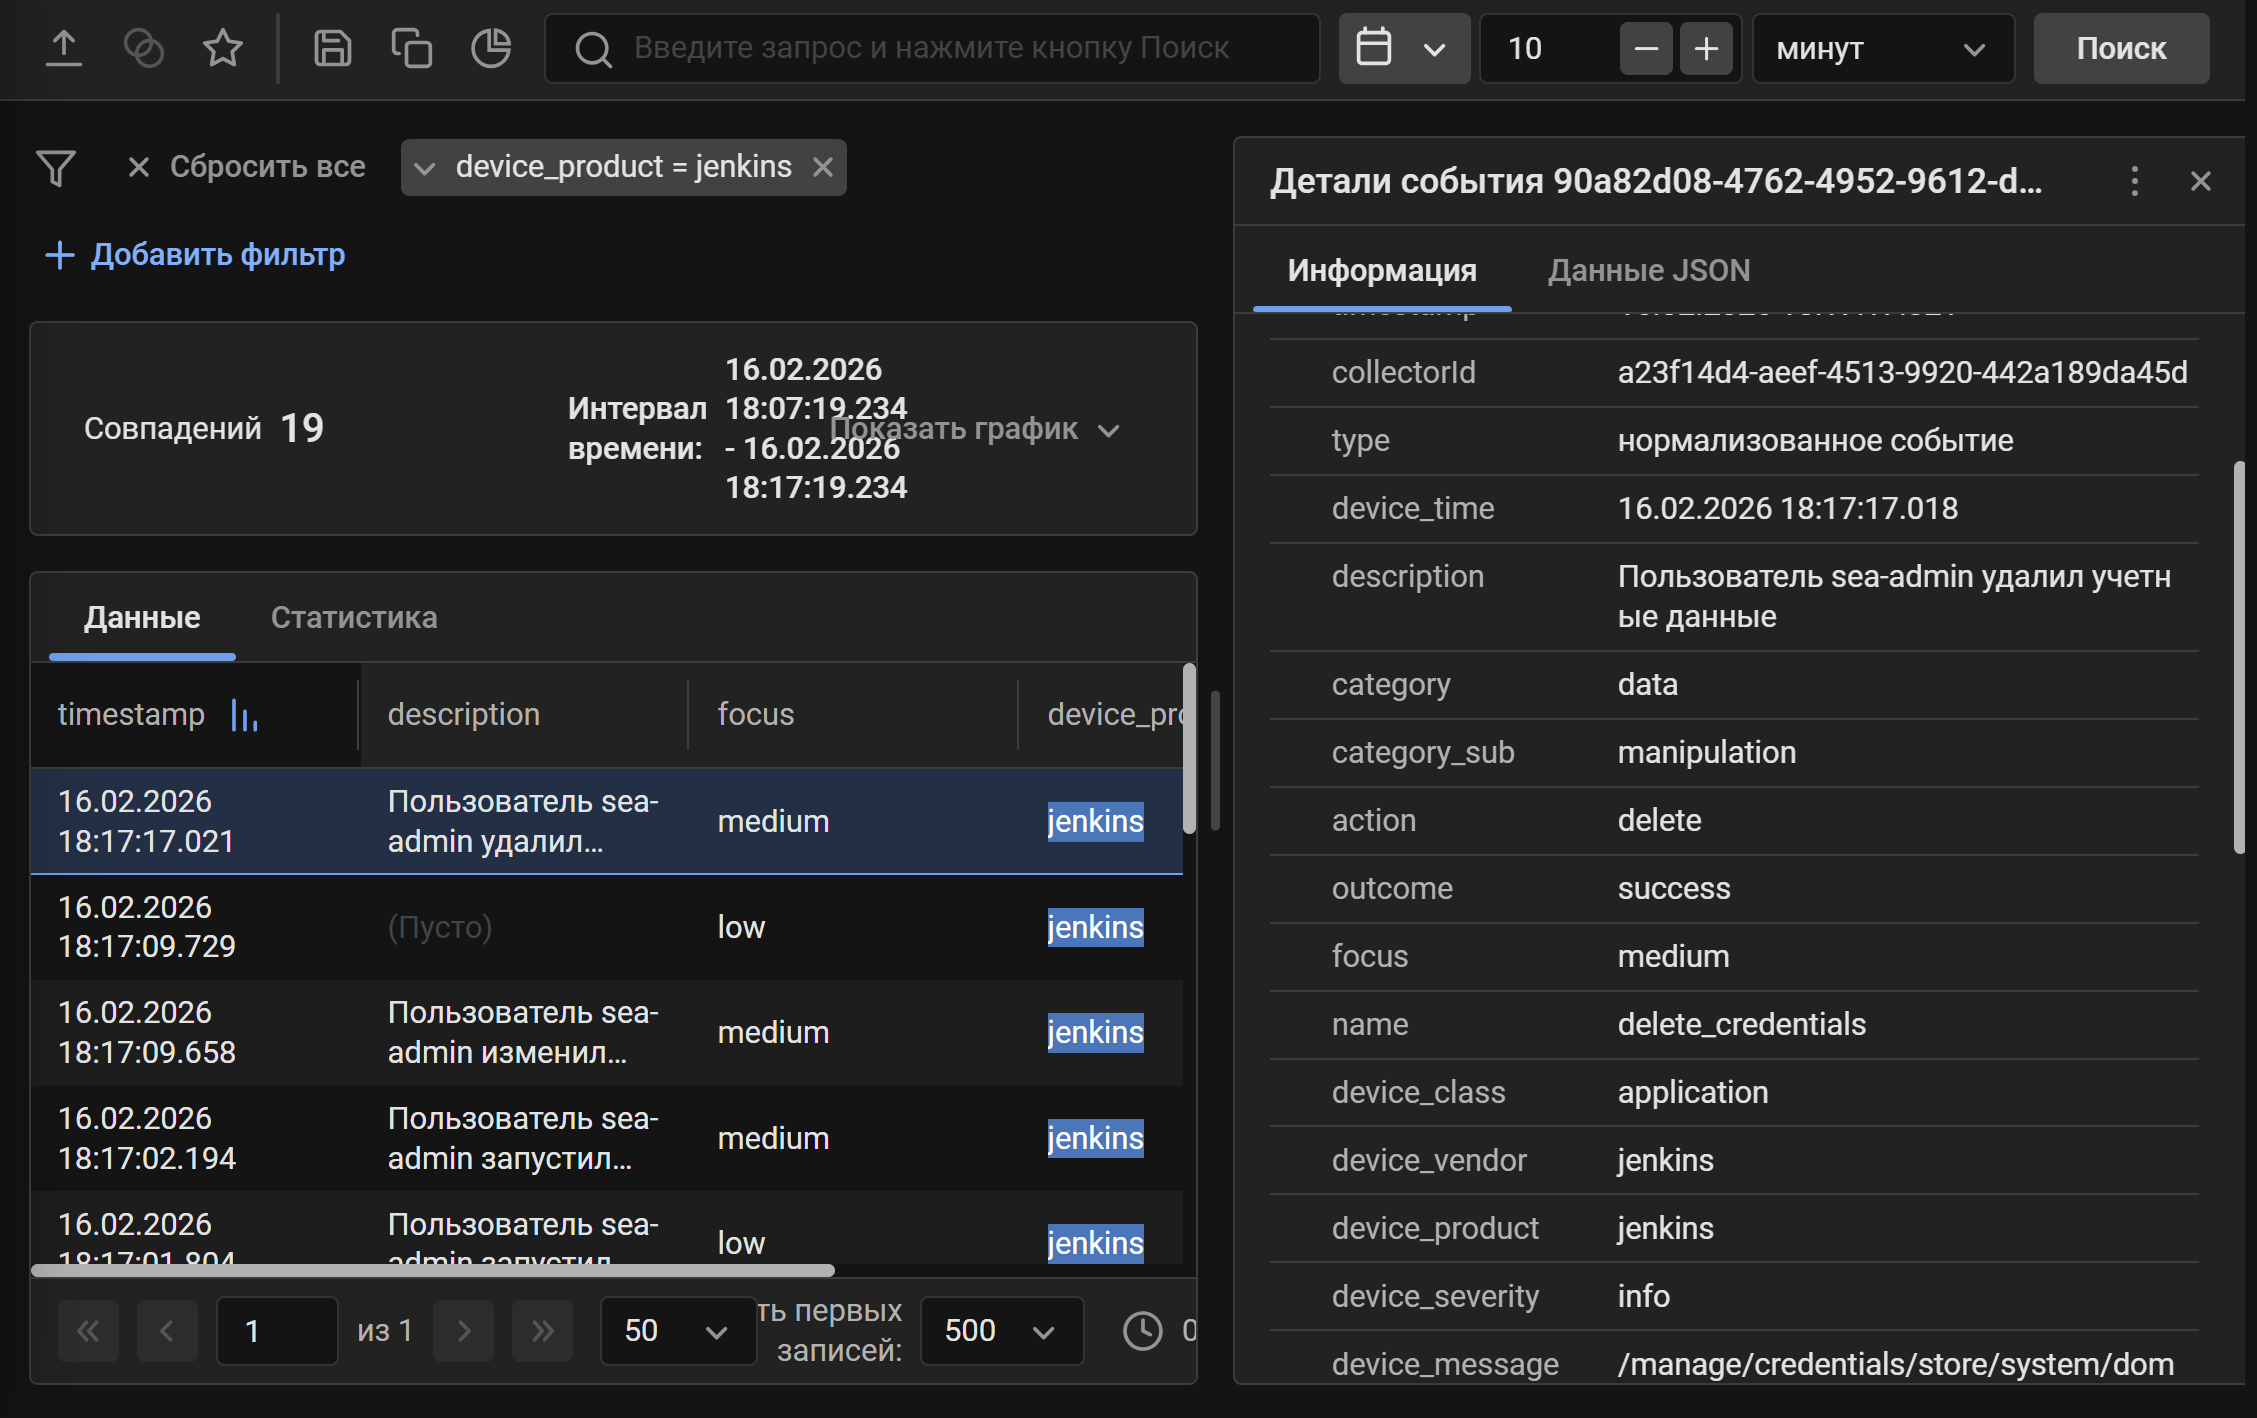Click the filter funnel icon

coord(56,167)
